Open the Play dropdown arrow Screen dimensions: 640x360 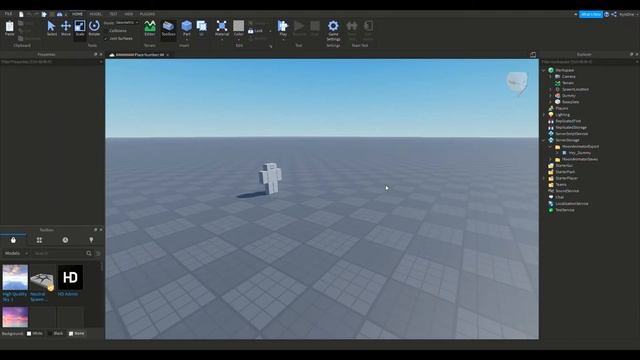click(x=283, y=40)
